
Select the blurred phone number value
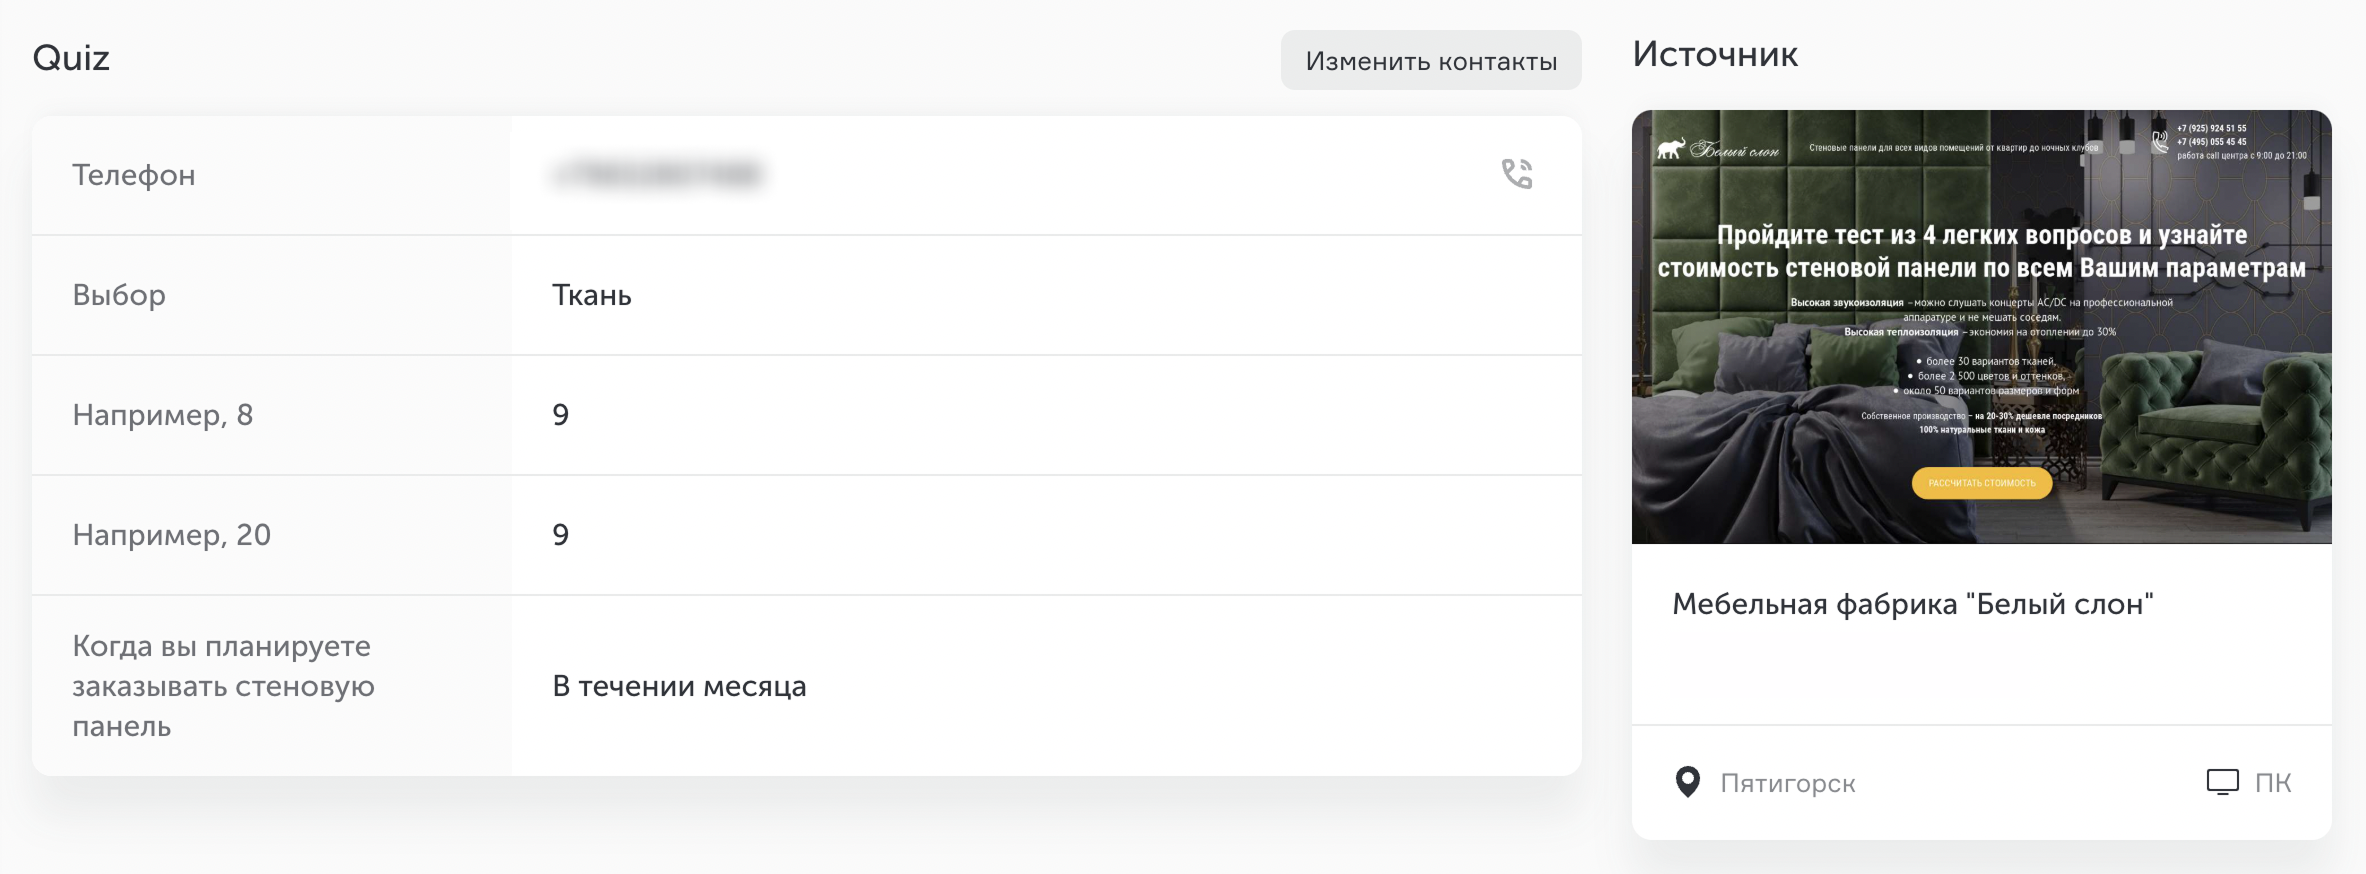click(658, 174)
